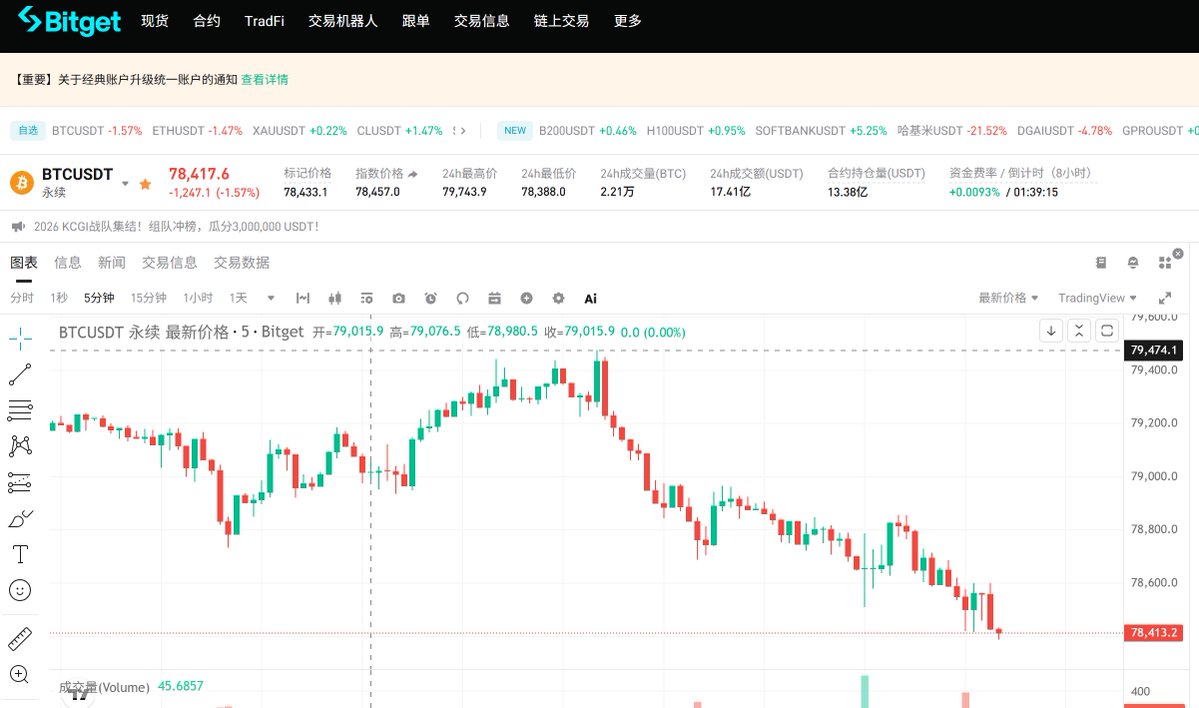Take a chart snapshot with camera icon

tap(398, 298)
